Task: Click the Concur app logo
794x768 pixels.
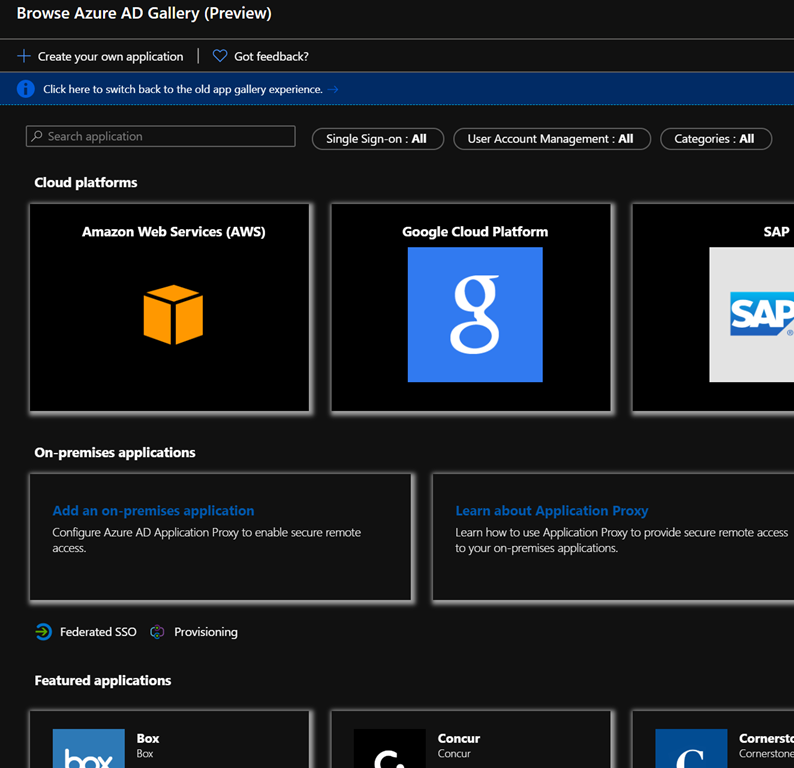Action: click(x=389, y=750)
